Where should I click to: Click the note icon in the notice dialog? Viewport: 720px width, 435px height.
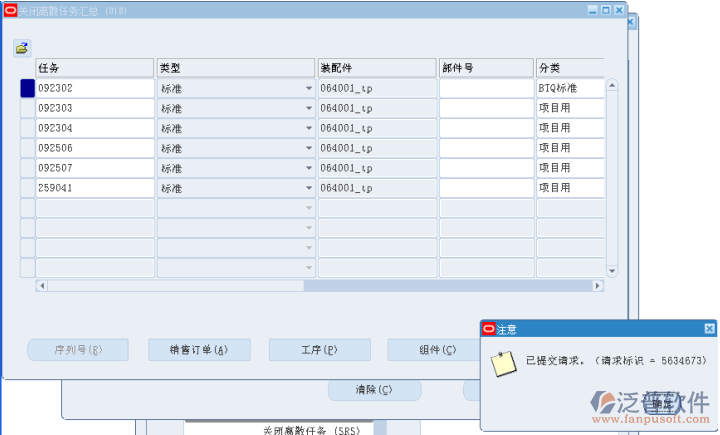pos(505,363)
